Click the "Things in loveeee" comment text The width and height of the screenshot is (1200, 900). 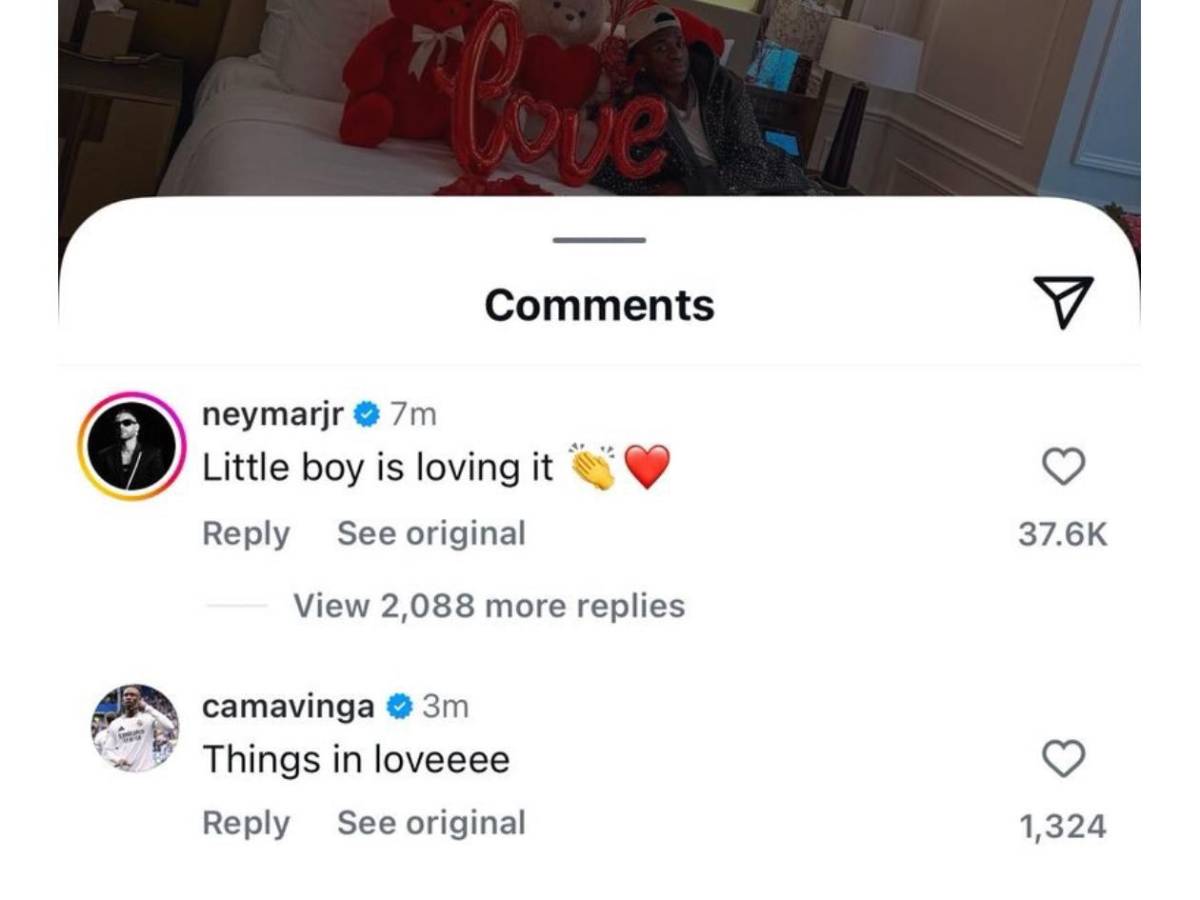pyautogui.click(x=356, y=760)
